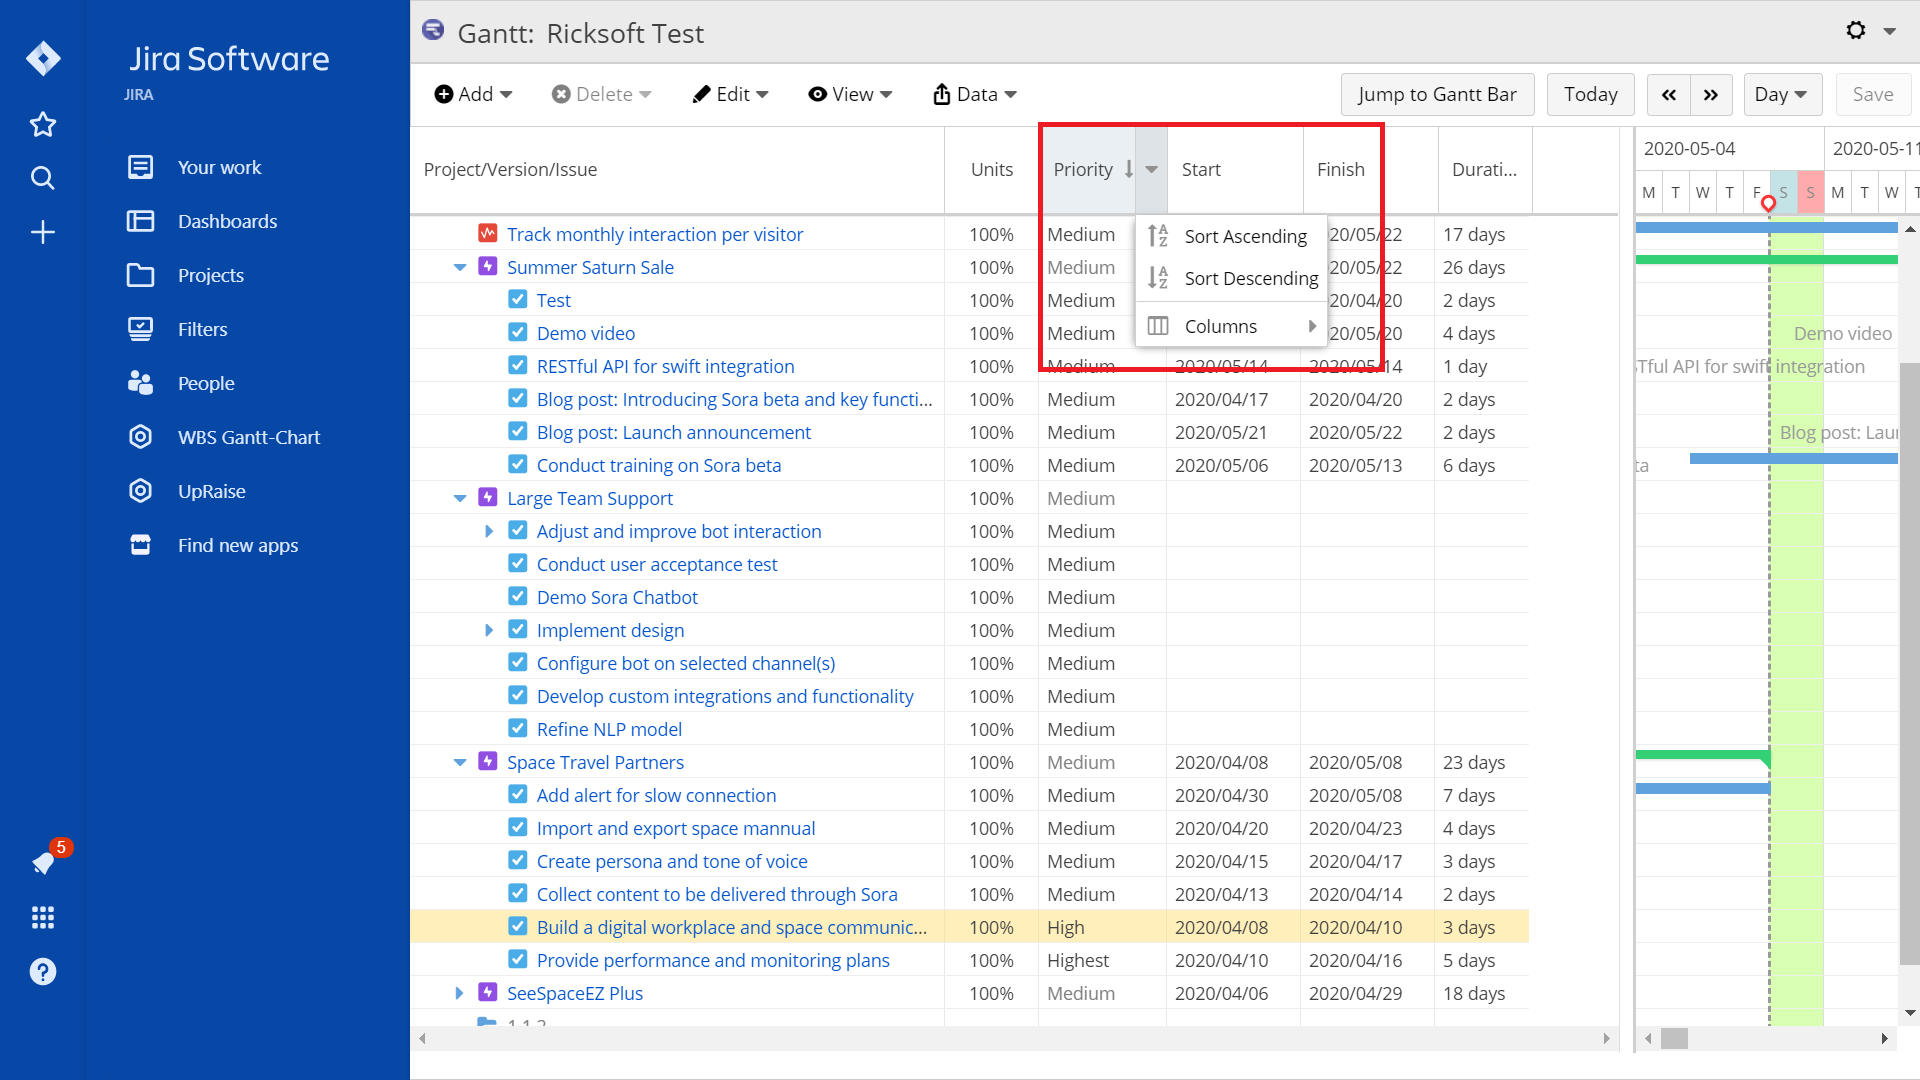Jump to previous period with double-left arrow
Image resolution: width=1920 pixels, height=1080 pixels.
pos(1669,94)
